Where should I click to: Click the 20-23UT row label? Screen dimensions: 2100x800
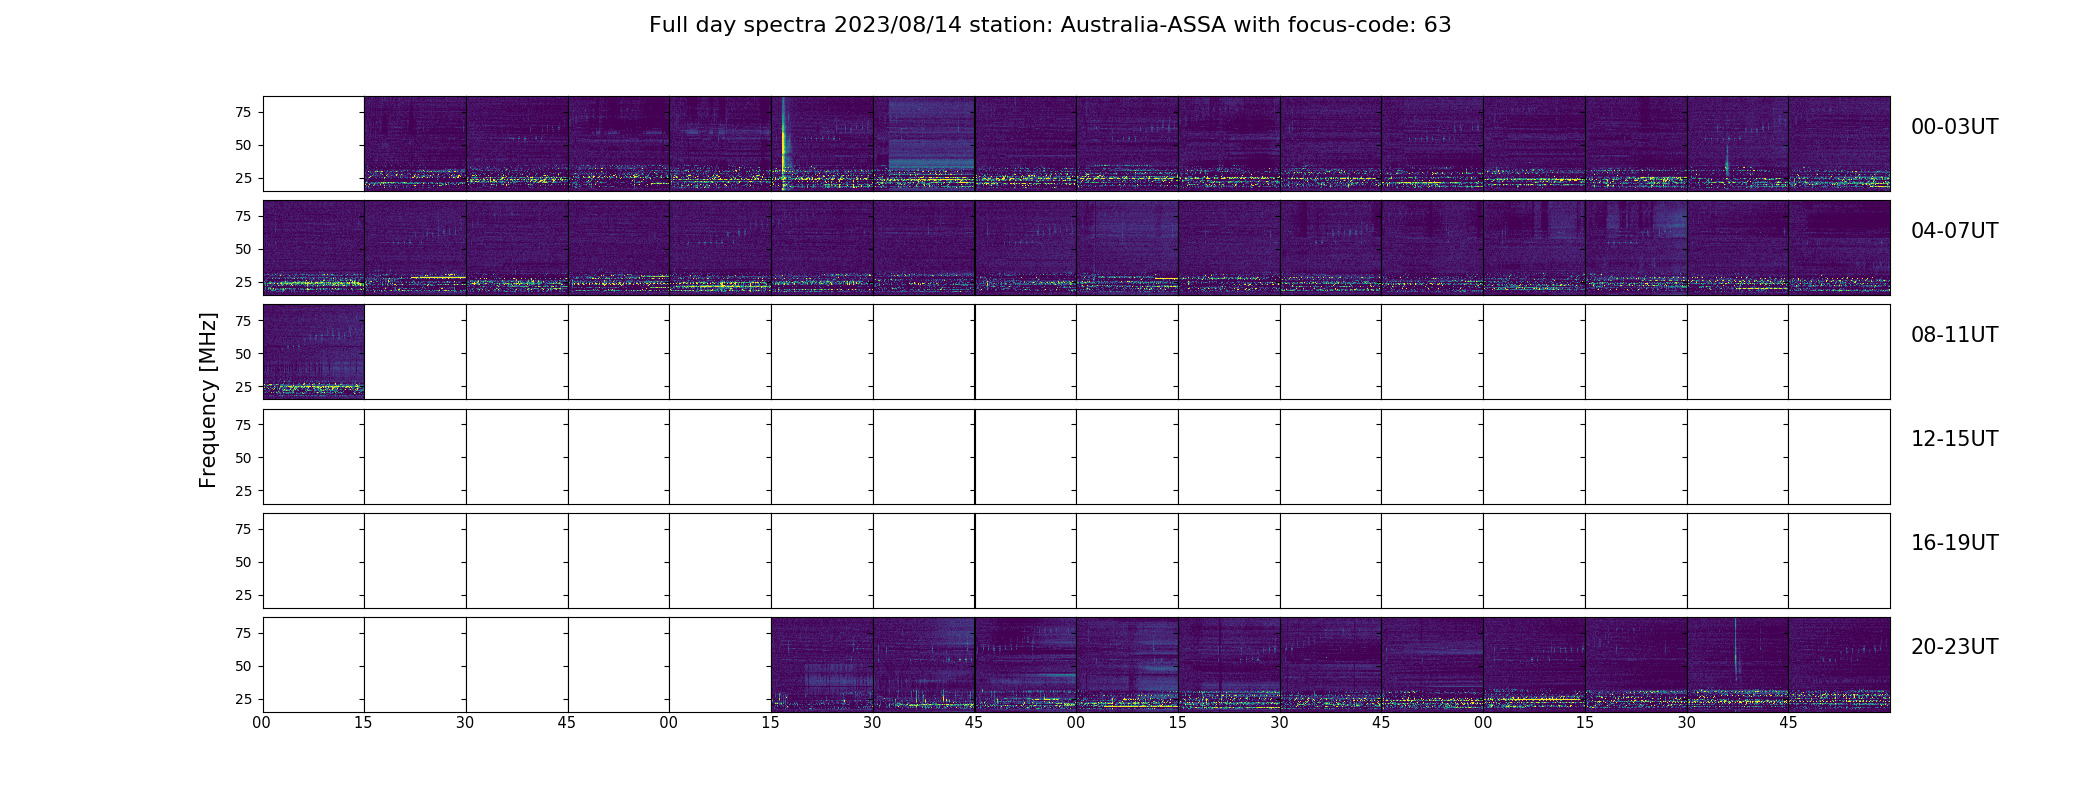coord(1954,647)
